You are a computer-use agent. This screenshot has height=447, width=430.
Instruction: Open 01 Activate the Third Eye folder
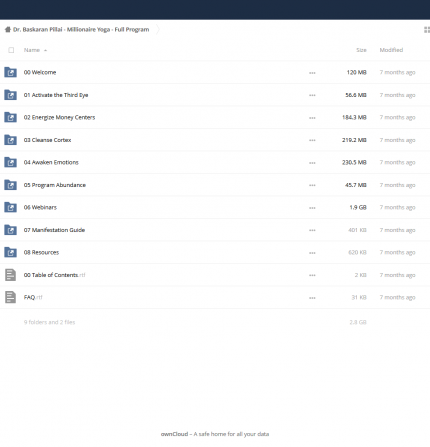pos(56,95)
